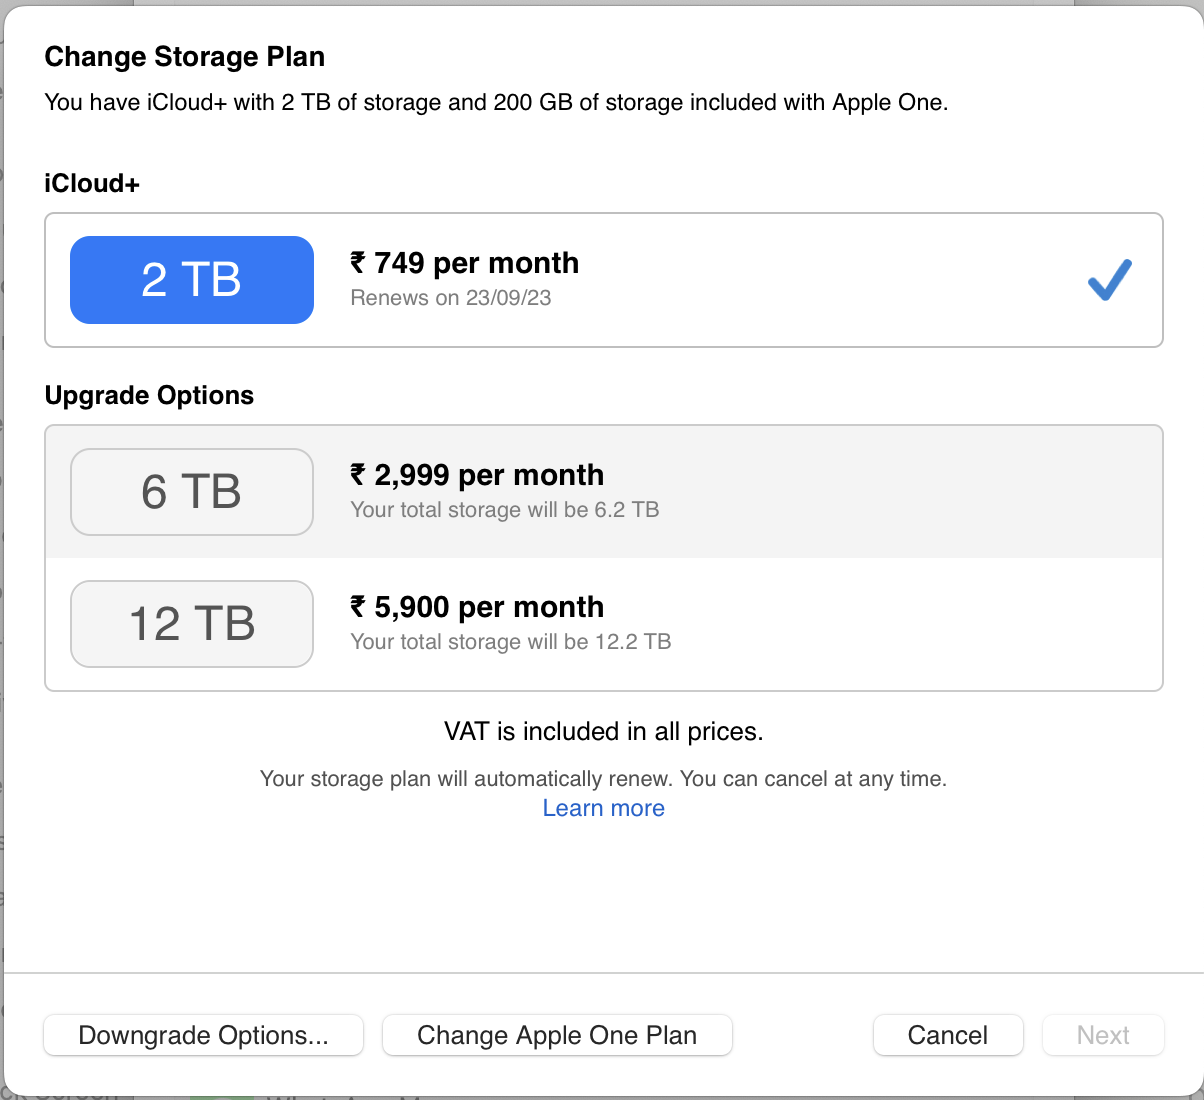Click the 12 TB storage badge
Viewport: 1204px width, 1100px height.
[x=191, y=624]
